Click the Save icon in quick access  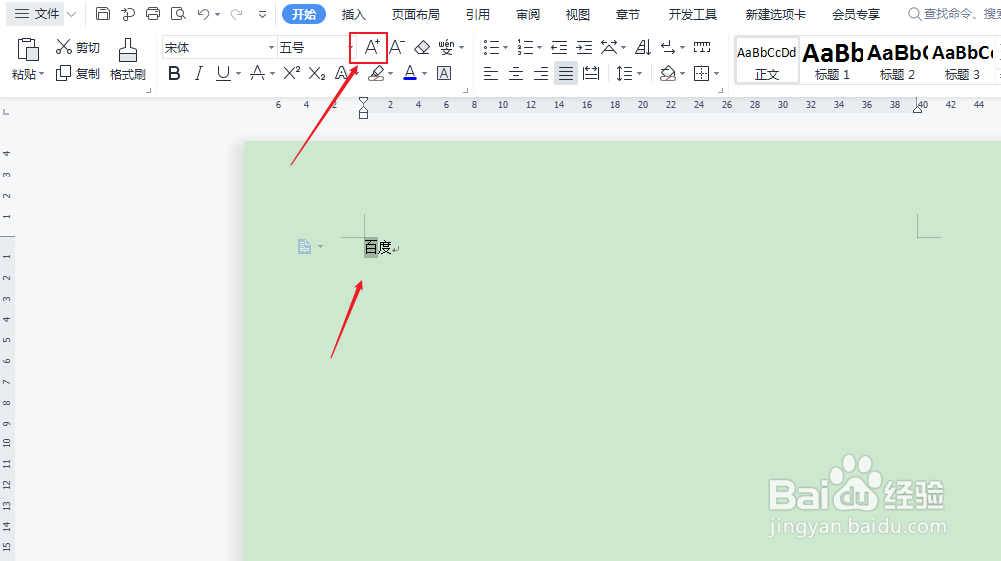point(103,13)
